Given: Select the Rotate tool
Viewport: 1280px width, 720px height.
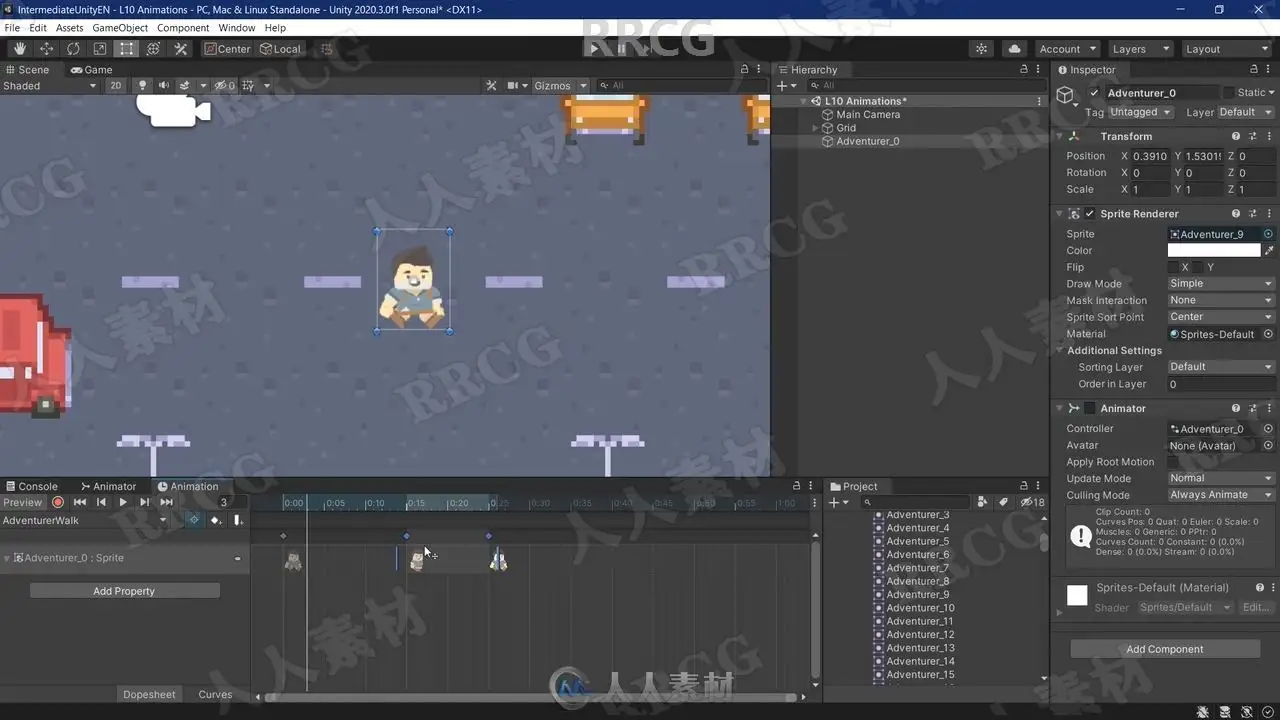Looking at the screenshot, I should tap(73, 48).
